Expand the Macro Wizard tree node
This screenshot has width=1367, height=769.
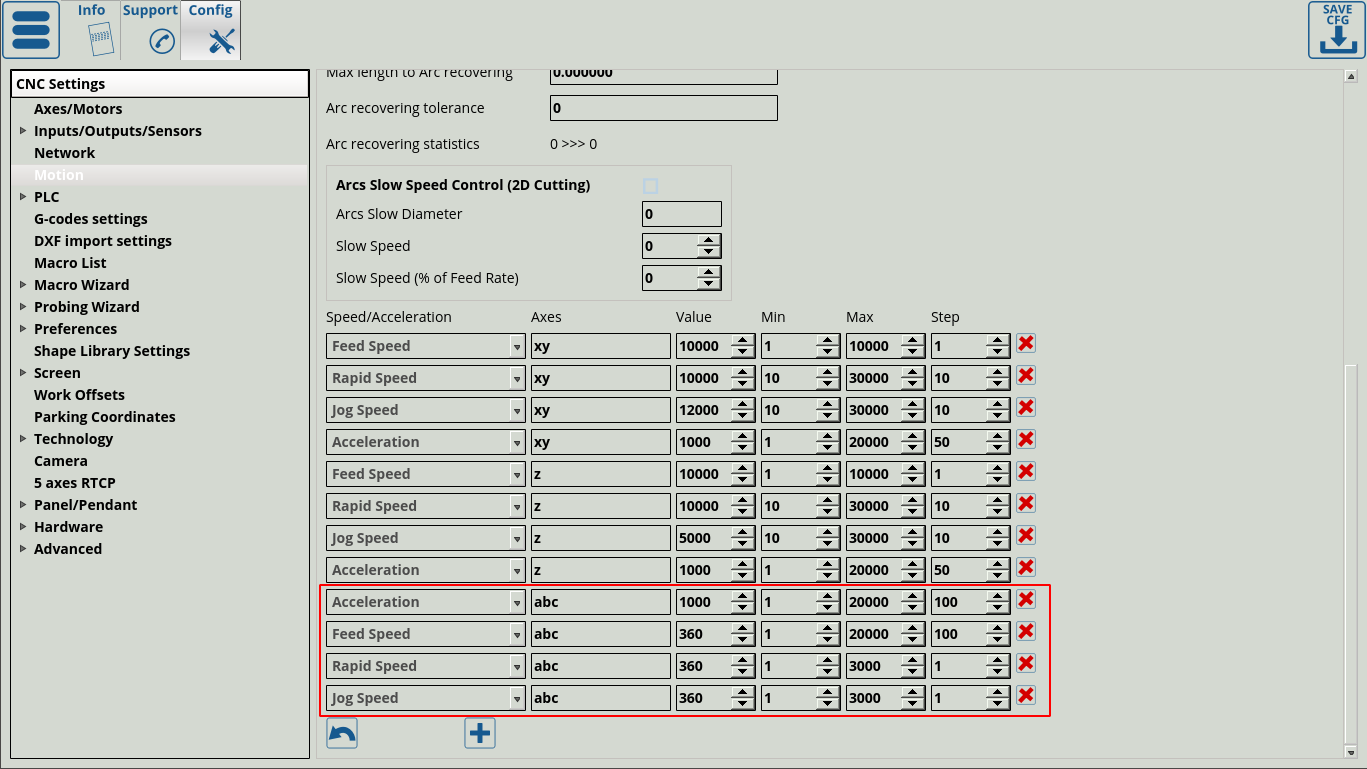pos(23,285)
